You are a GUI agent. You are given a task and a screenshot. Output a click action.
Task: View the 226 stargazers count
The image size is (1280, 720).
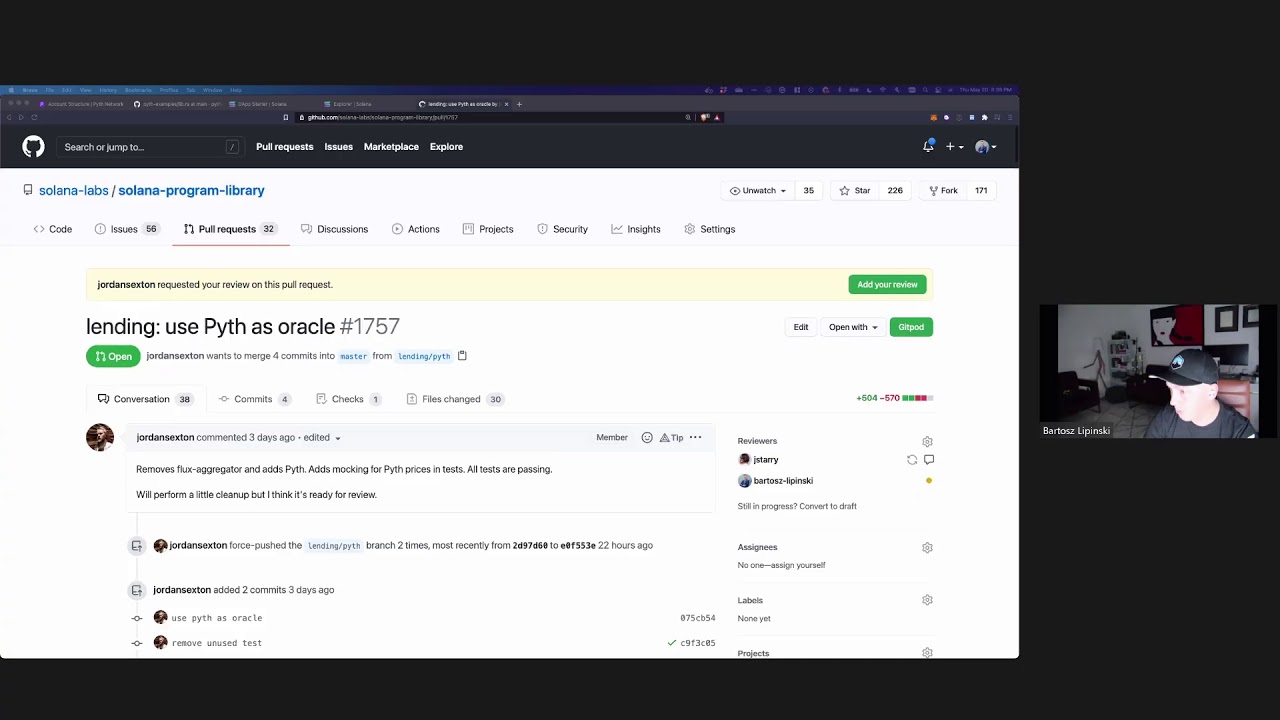click(x=895, y=190)
